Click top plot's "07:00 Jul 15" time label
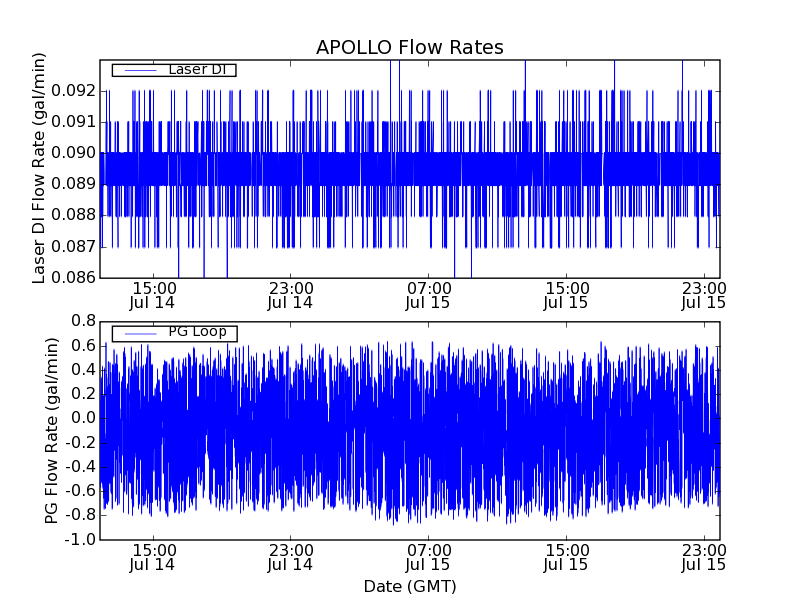Image resolution: width=800 pixels, height=600 pixels. coord(428,294)
